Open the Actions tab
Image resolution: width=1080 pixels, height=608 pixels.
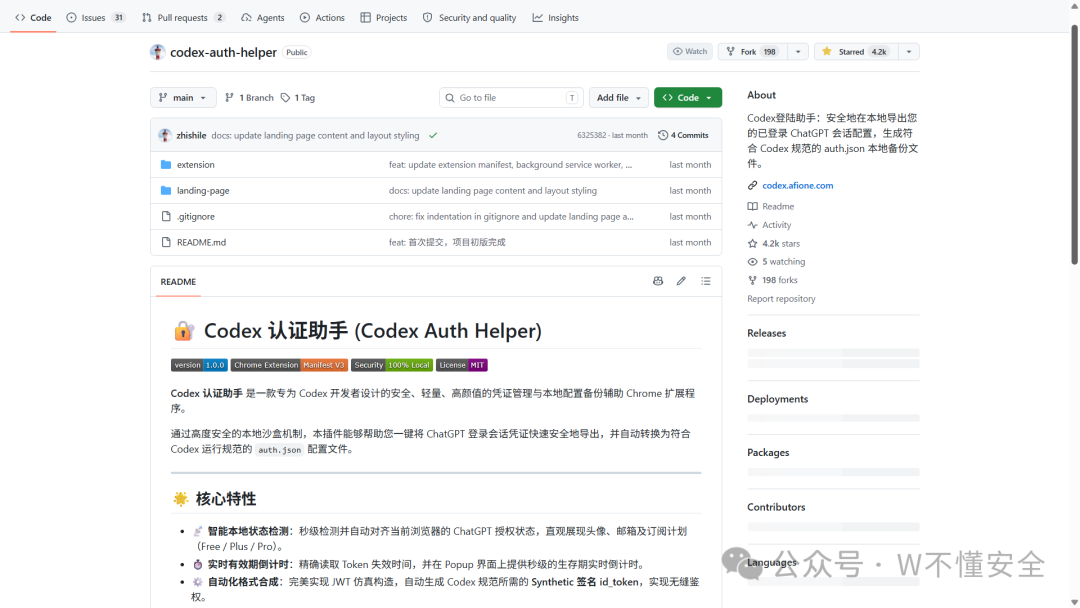[x=322, y=17]
